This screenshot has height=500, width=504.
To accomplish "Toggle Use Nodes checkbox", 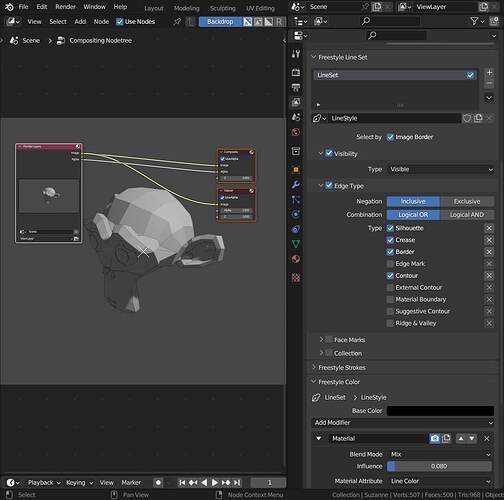I will coord(119,22).
